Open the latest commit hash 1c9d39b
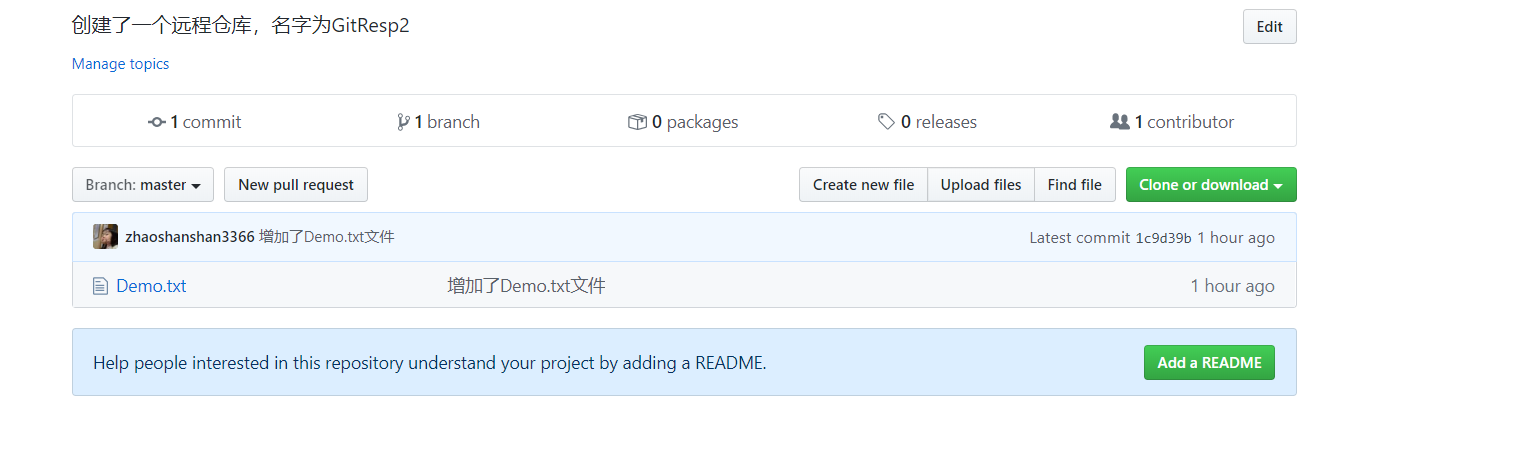The image size is (1518, 475). [1163, 238]
